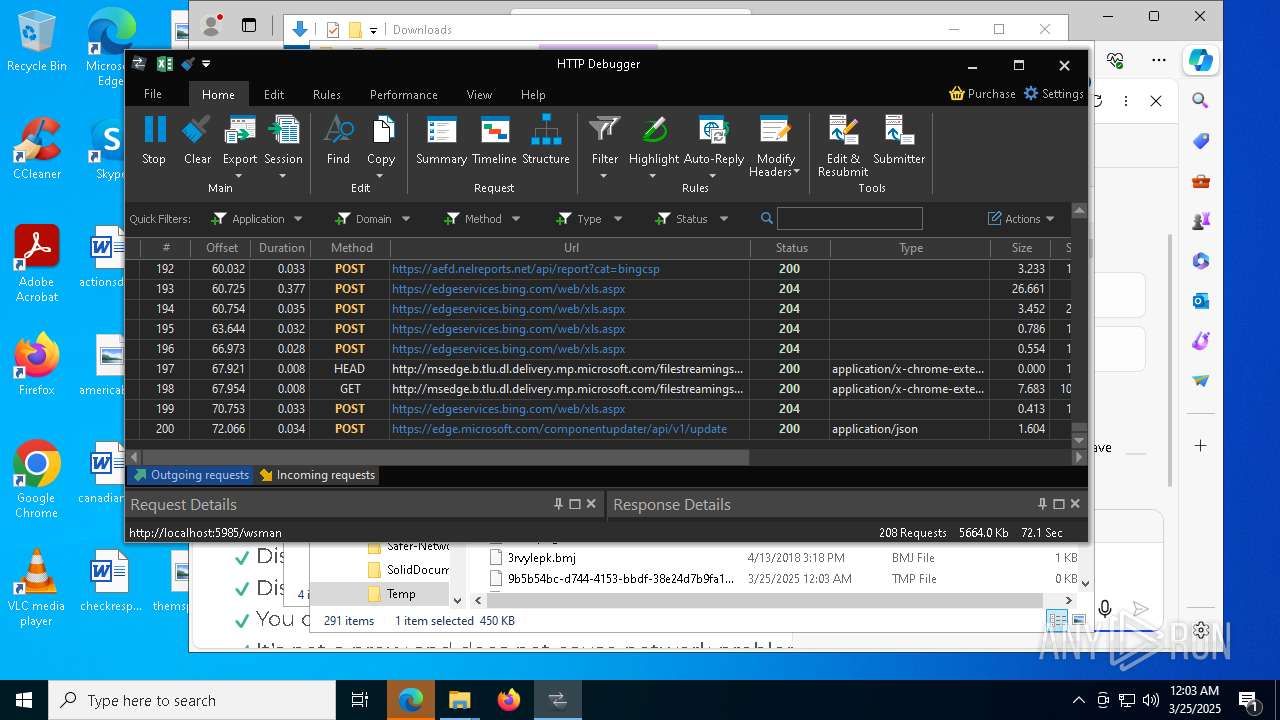
Task: Click the Purchase cart link
Action: 982,94
